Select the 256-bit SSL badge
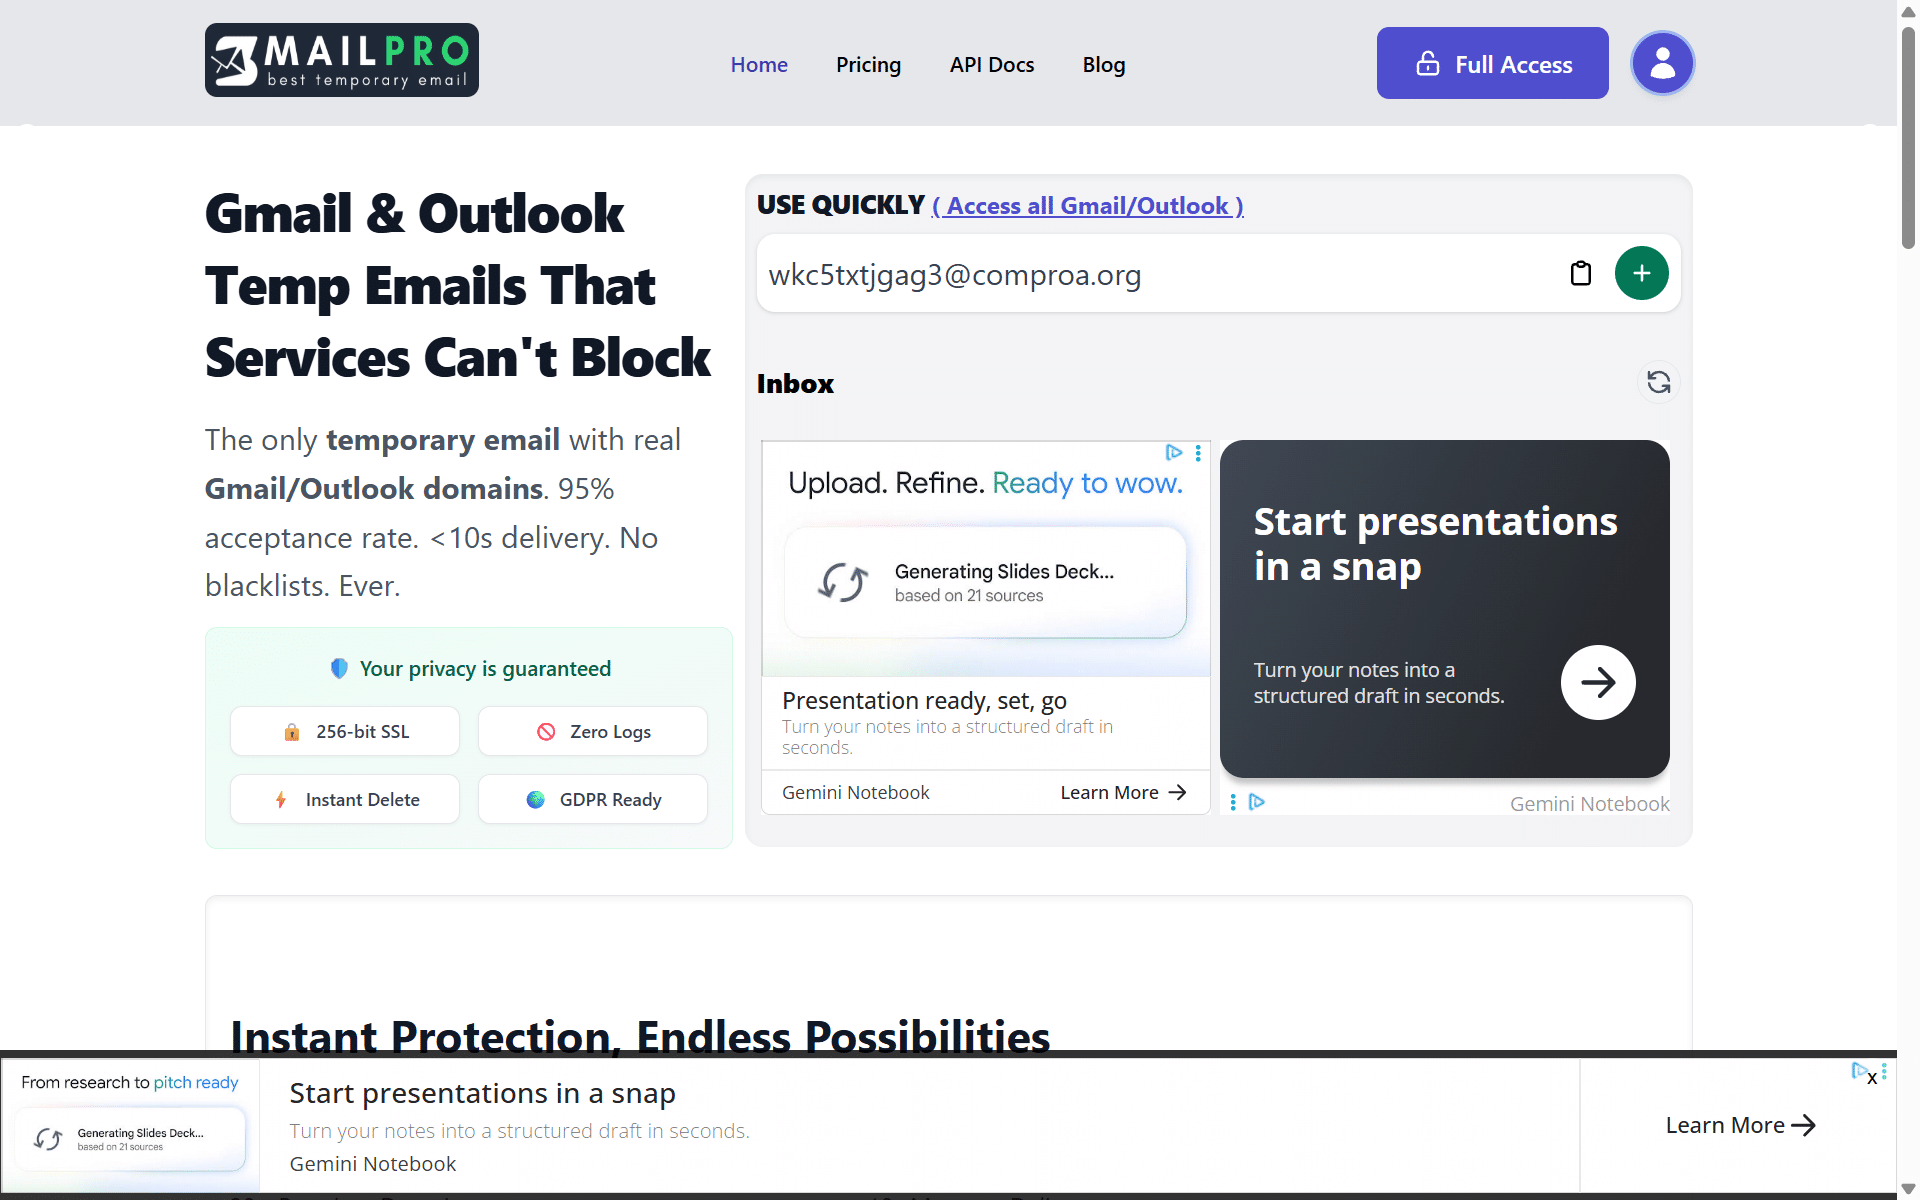1920x1200 pixels. pos(345,731)
